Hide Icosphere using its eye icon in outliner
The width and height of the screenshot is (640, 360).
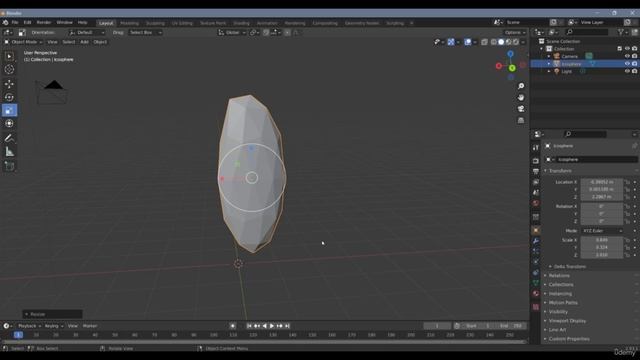point(627,64)
